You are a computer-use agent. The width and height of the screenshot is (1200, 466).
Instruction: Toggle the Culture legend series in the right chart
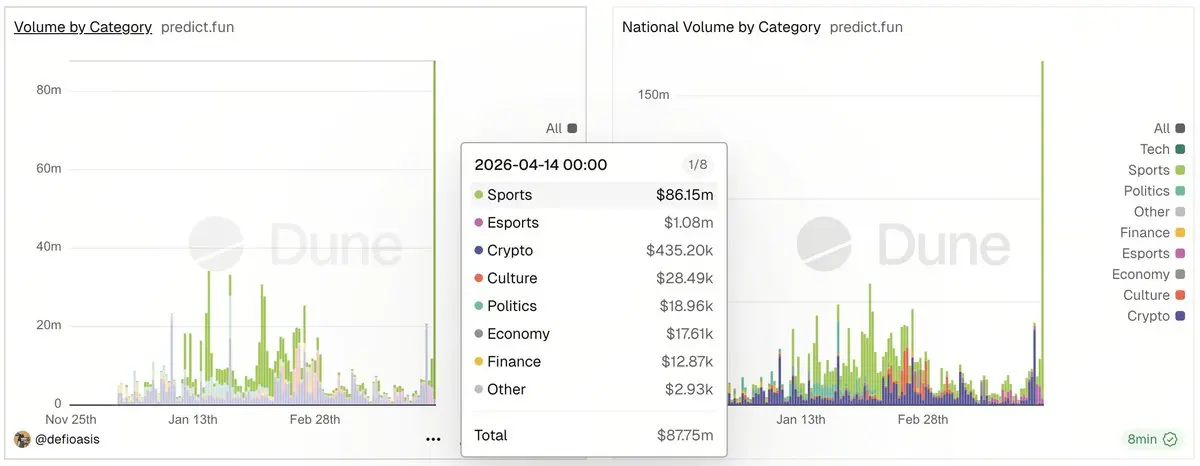coord(1154,295)
